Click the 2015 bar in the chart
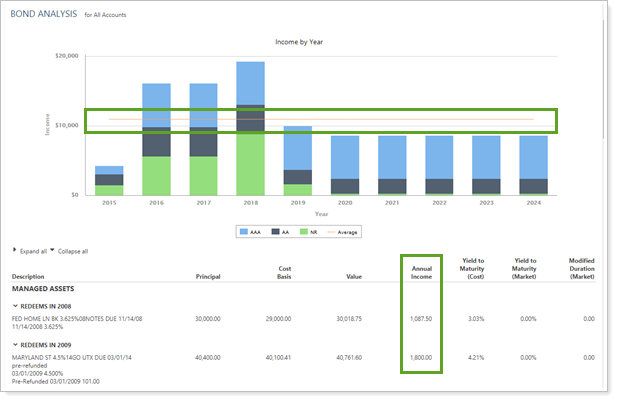617x401 pixels. [109, 180]
